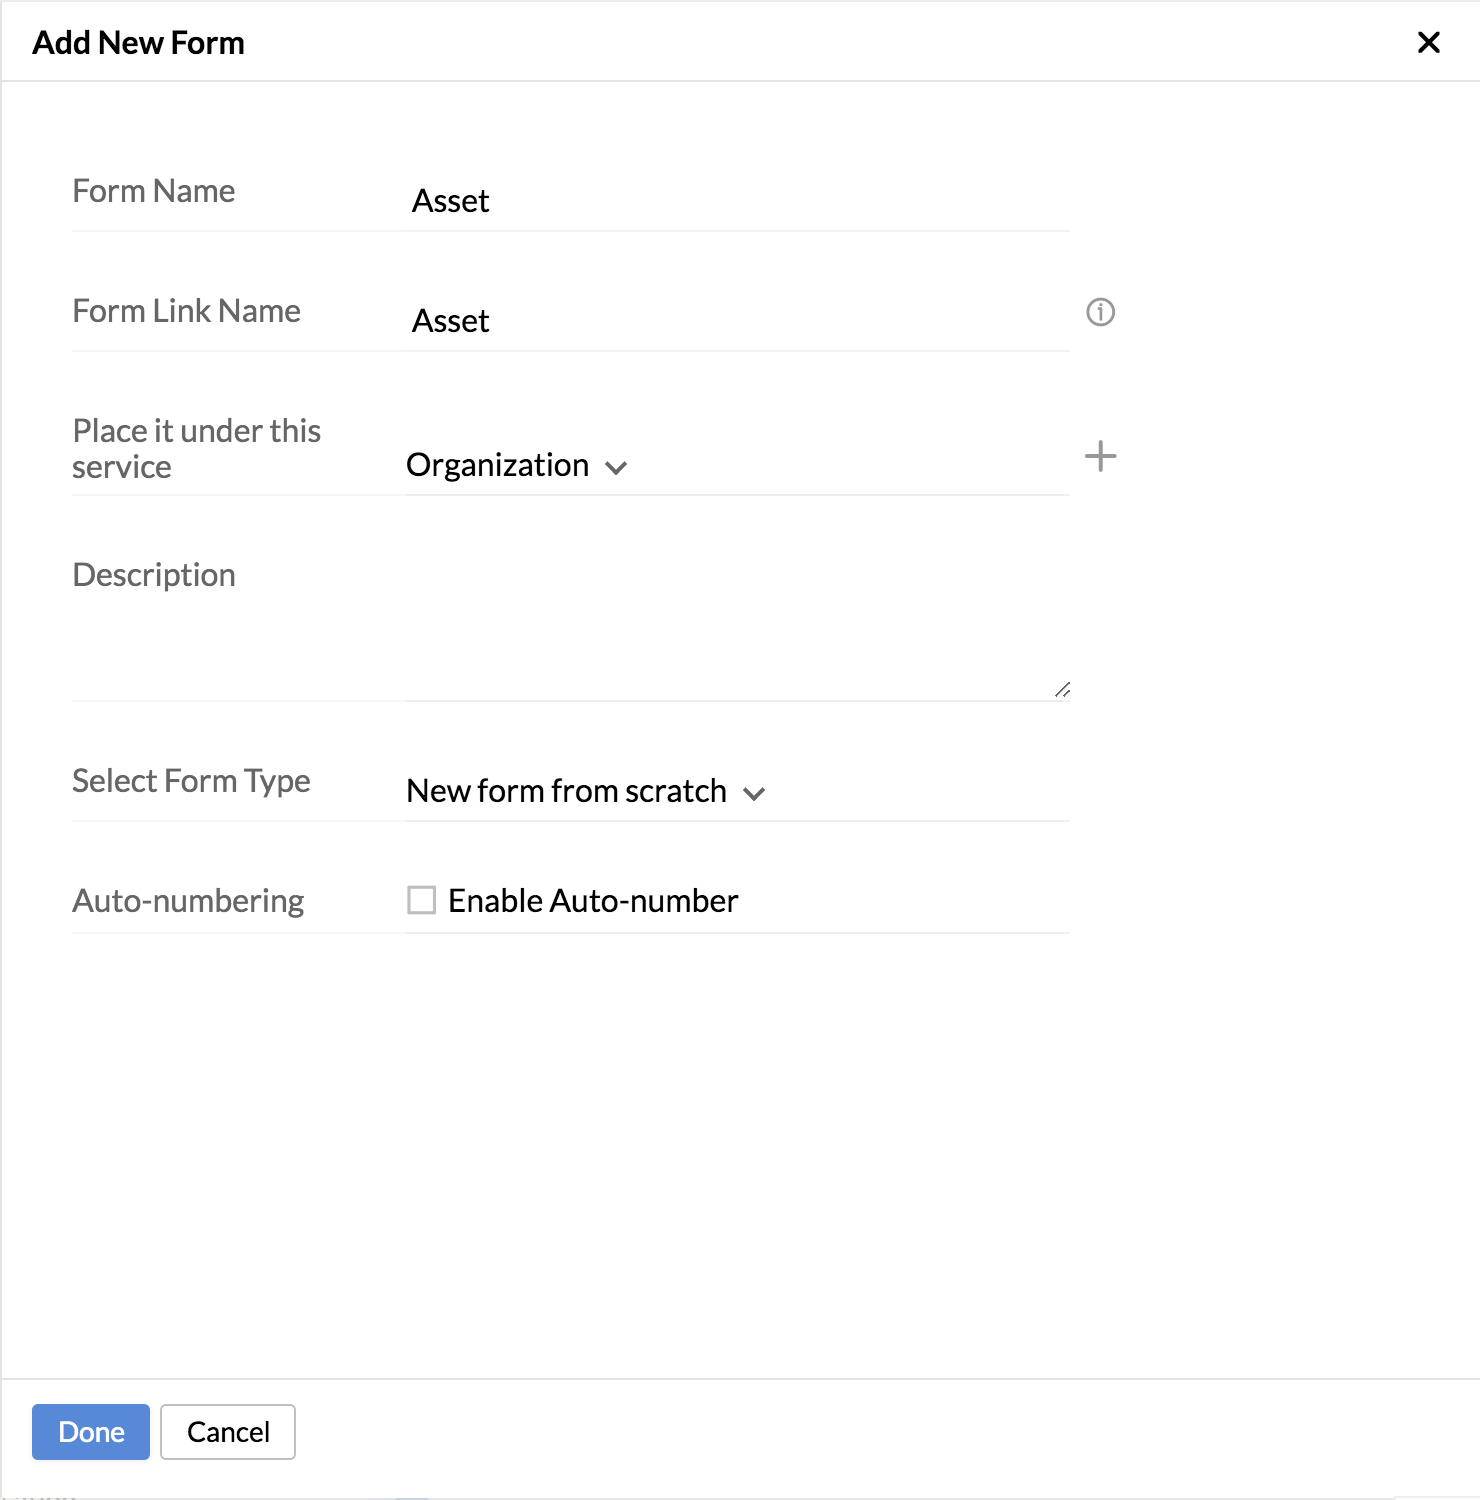Click the Auto-numbering label

pos(188,901)
